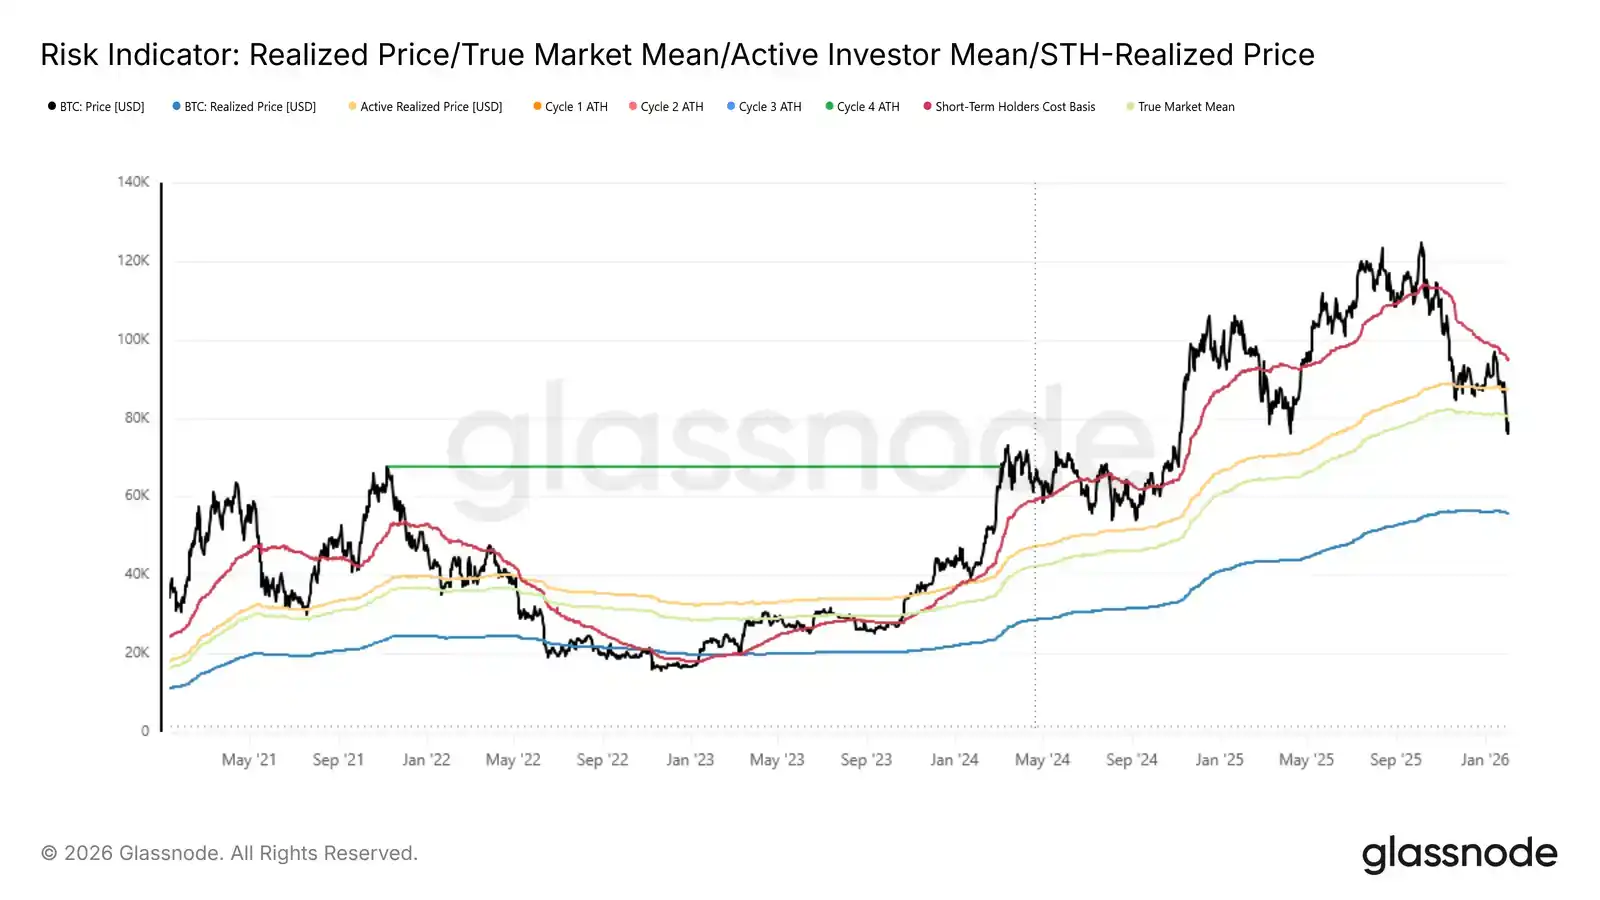Click the glassnode logo at bottom right
The image size is (1600, 900).
click(1459, 854)
